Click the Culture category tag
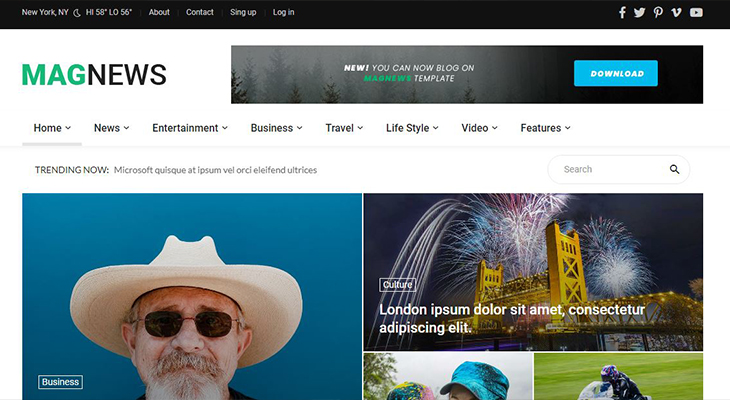Image resolution: width=730 pixels, height=400 pixels. (x=397, y=285)
